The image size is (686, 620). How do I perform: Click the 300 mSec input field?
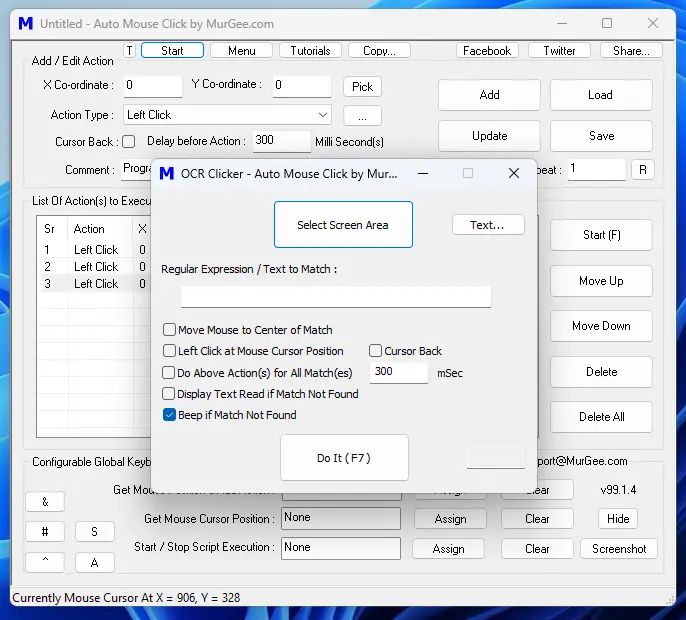pos(399,372)
